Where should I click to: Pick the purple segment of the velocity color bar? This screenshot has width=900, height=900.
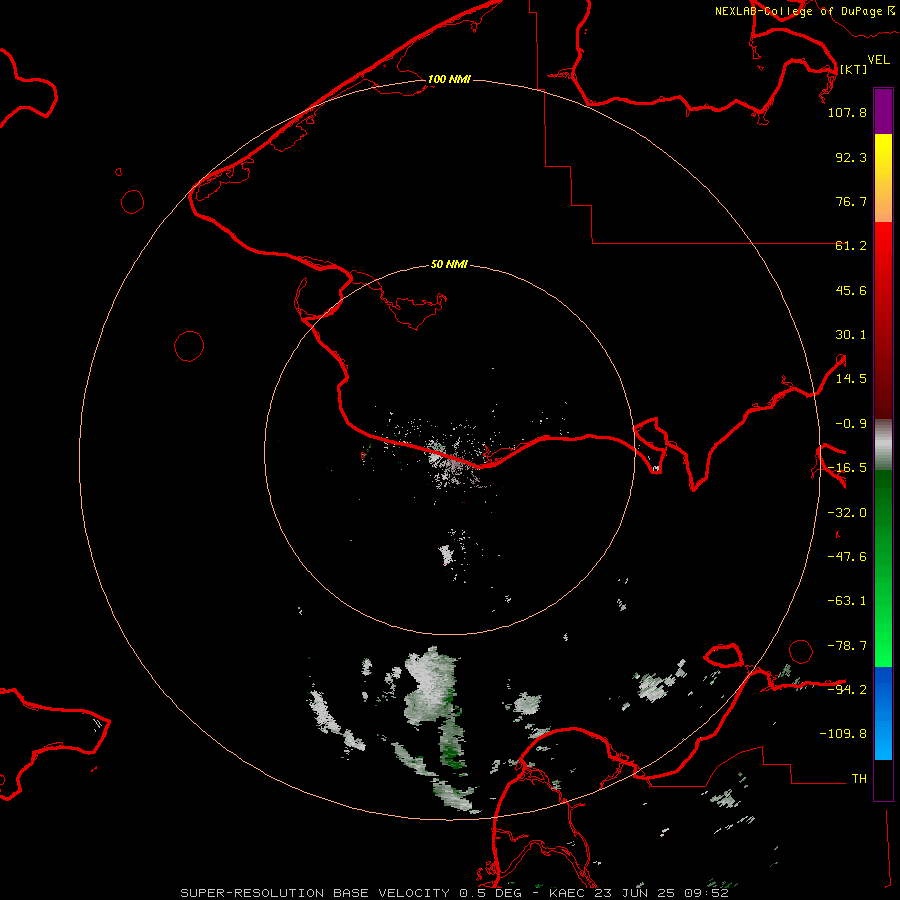pos(883,111)
